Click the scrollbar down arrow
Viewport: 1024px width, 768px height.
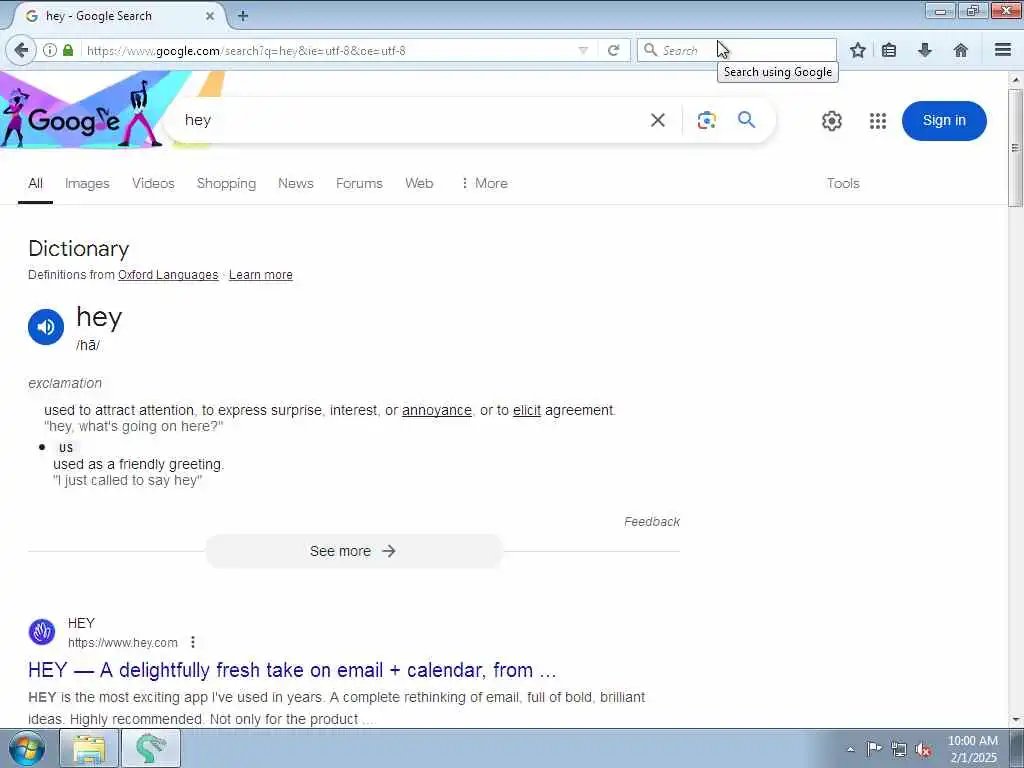(1015, 720)
